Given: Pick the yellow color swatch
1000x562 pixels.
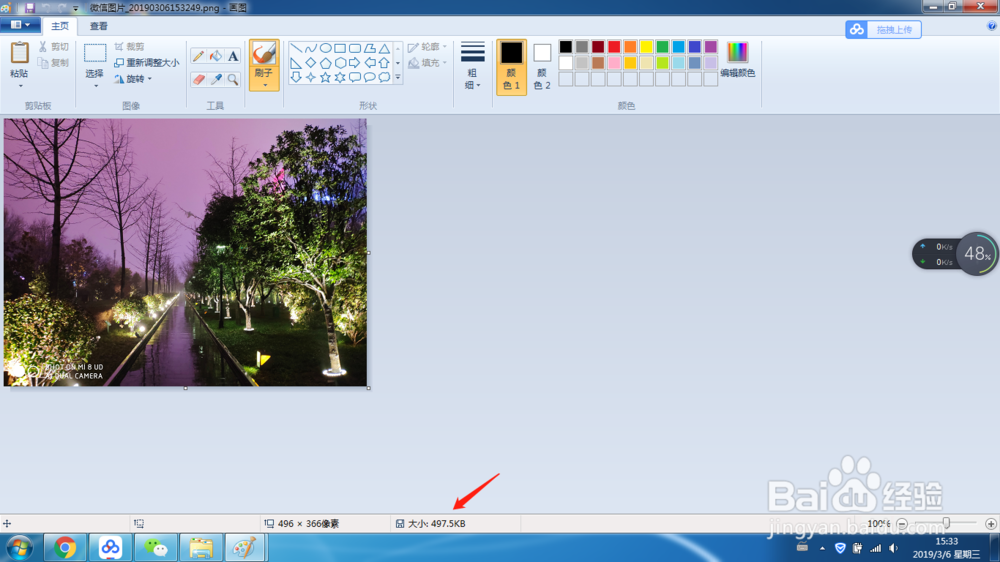Looking at the screenshot, I should 646,47.
